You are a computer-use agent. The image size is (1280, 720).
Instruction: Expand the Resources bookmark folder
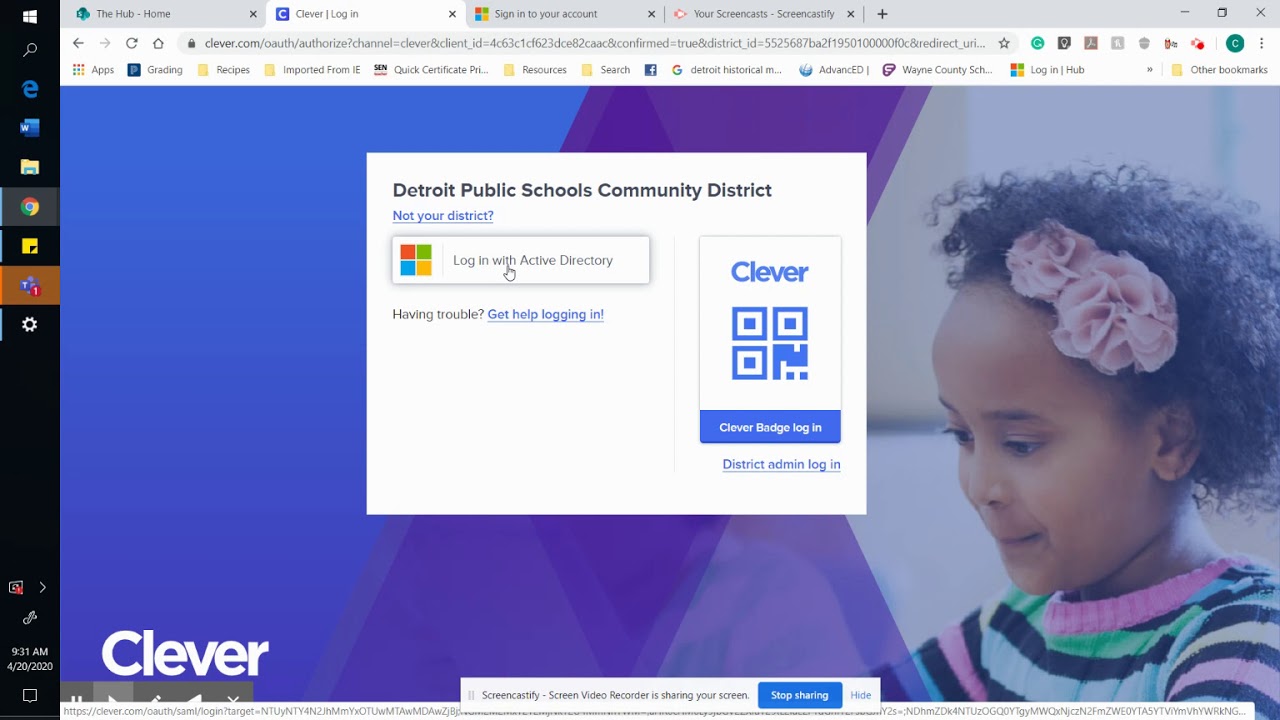[x=535, y=70]
